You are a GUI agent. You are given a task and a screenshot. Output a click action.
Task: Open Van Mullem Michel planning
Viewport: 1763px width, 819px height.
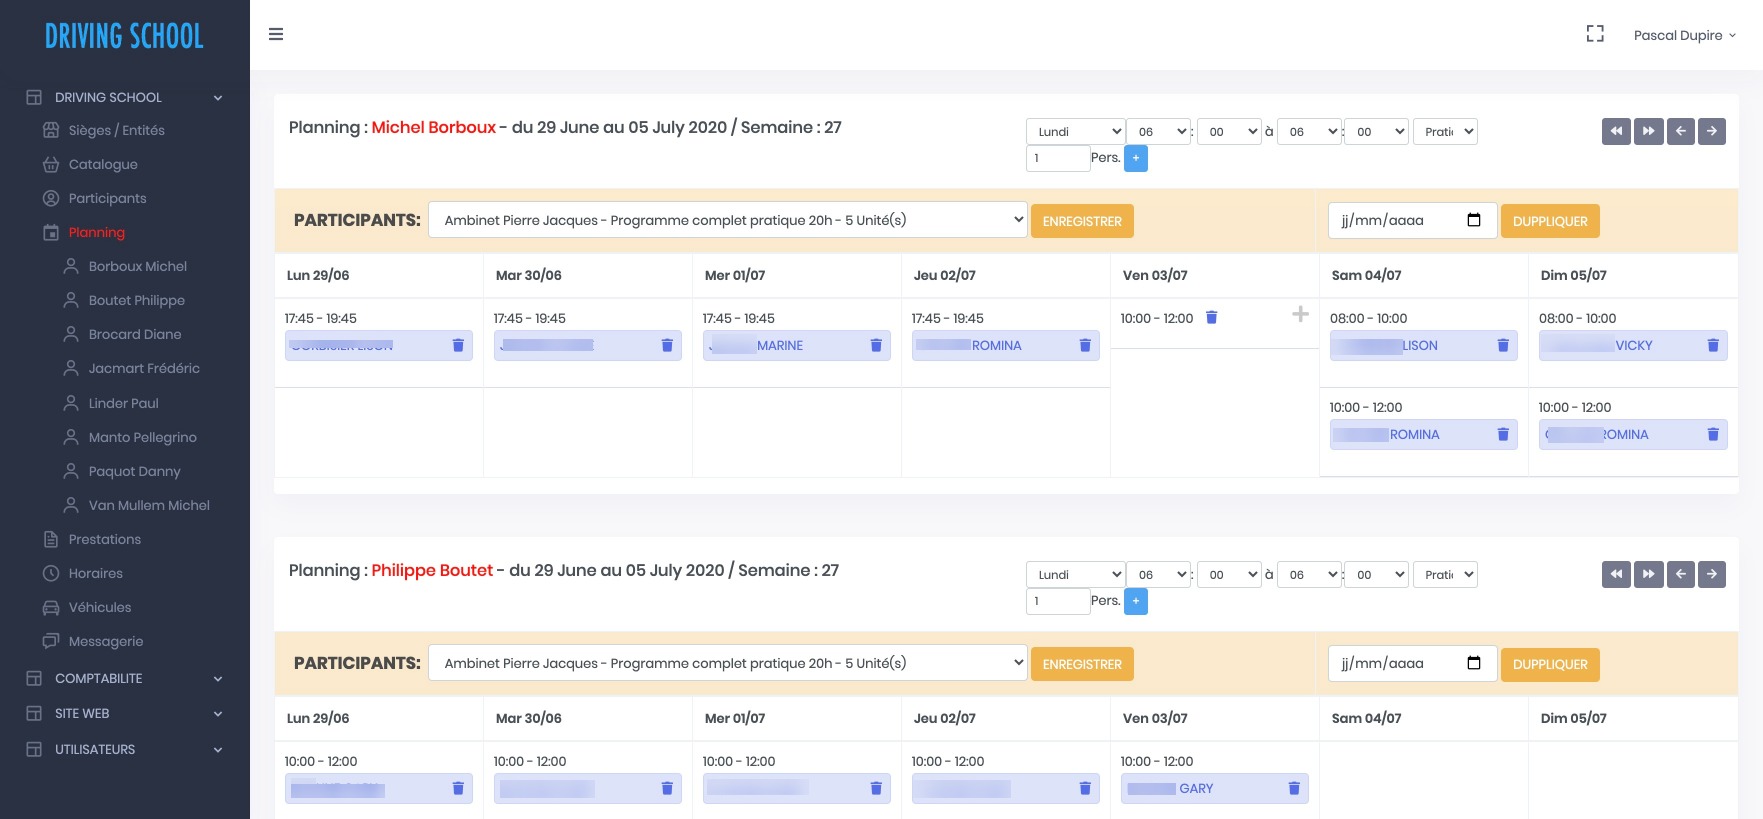[148, 505]
